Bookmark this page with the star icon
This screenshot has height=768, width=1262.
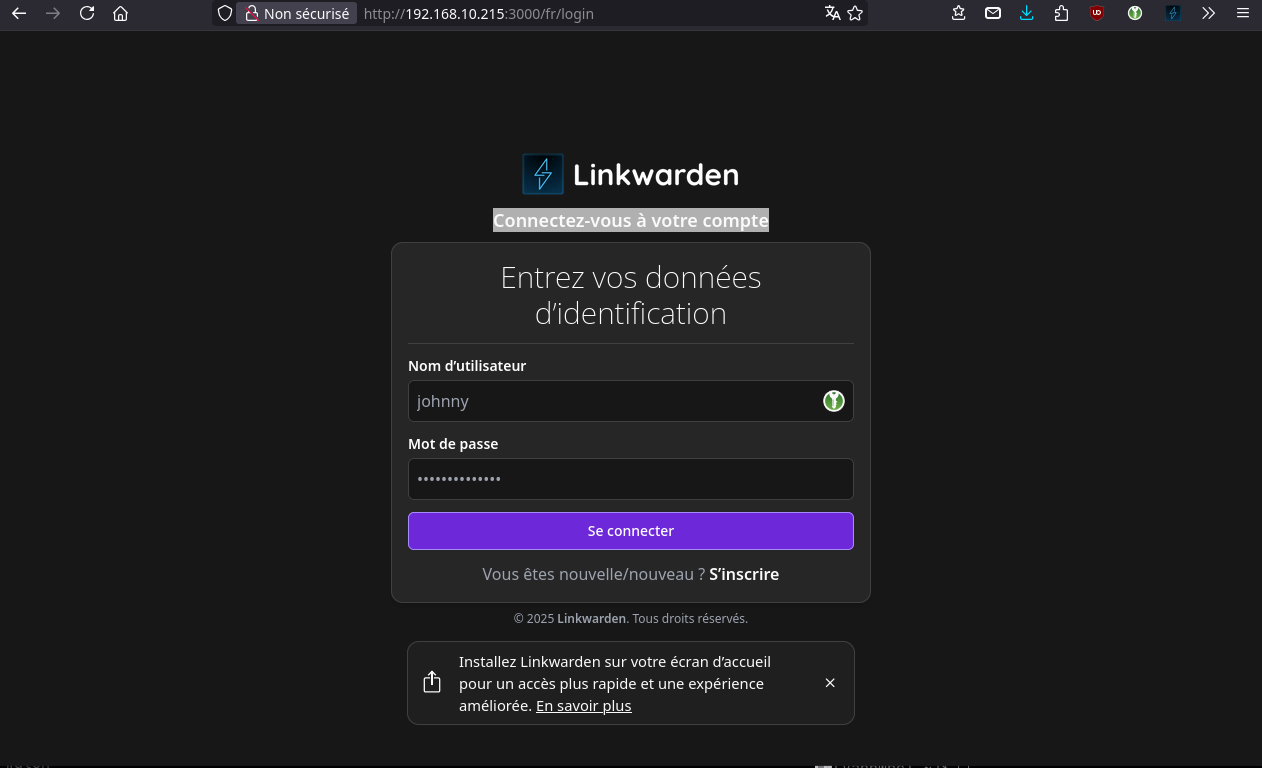855,14
